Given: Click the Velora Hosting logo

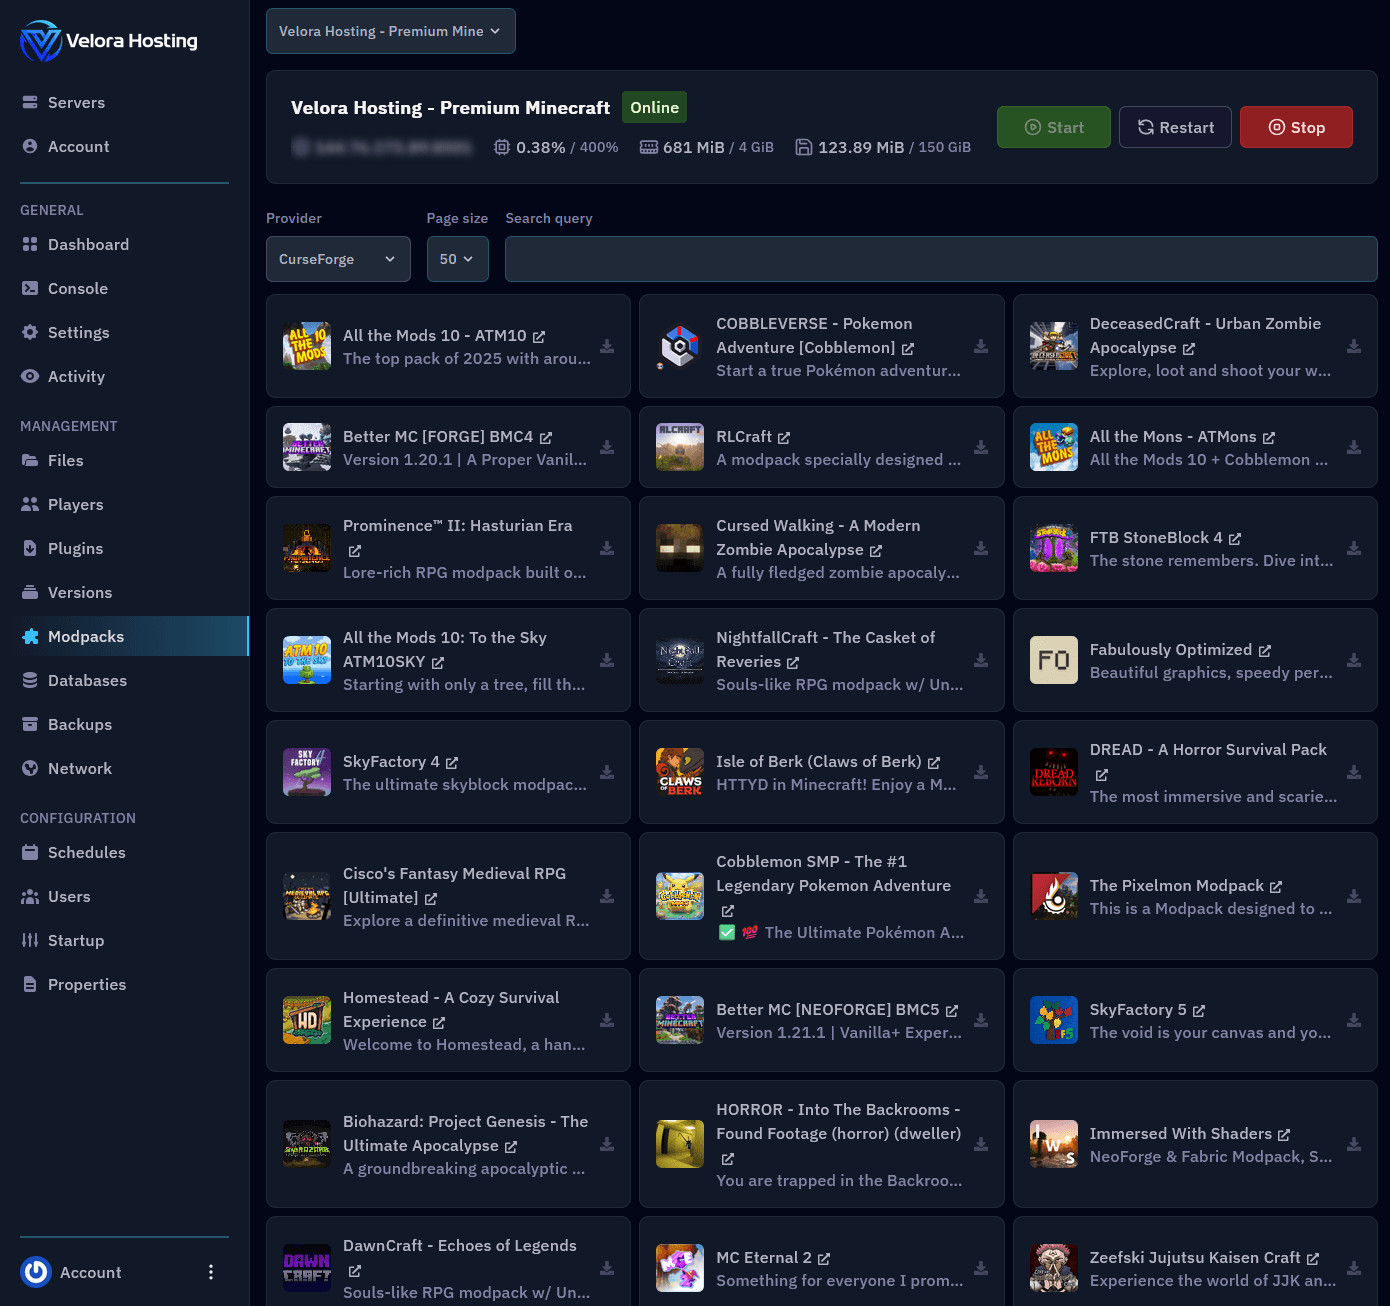Looking at the screenshot, I should pyautogui.click(x=40, y=41).
